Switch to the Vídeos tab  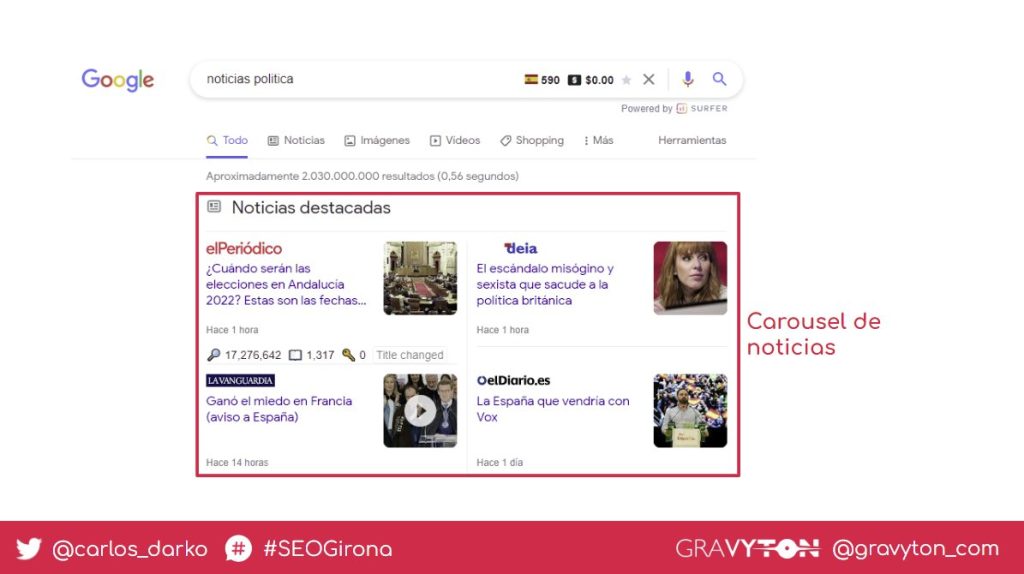[455, 140]
